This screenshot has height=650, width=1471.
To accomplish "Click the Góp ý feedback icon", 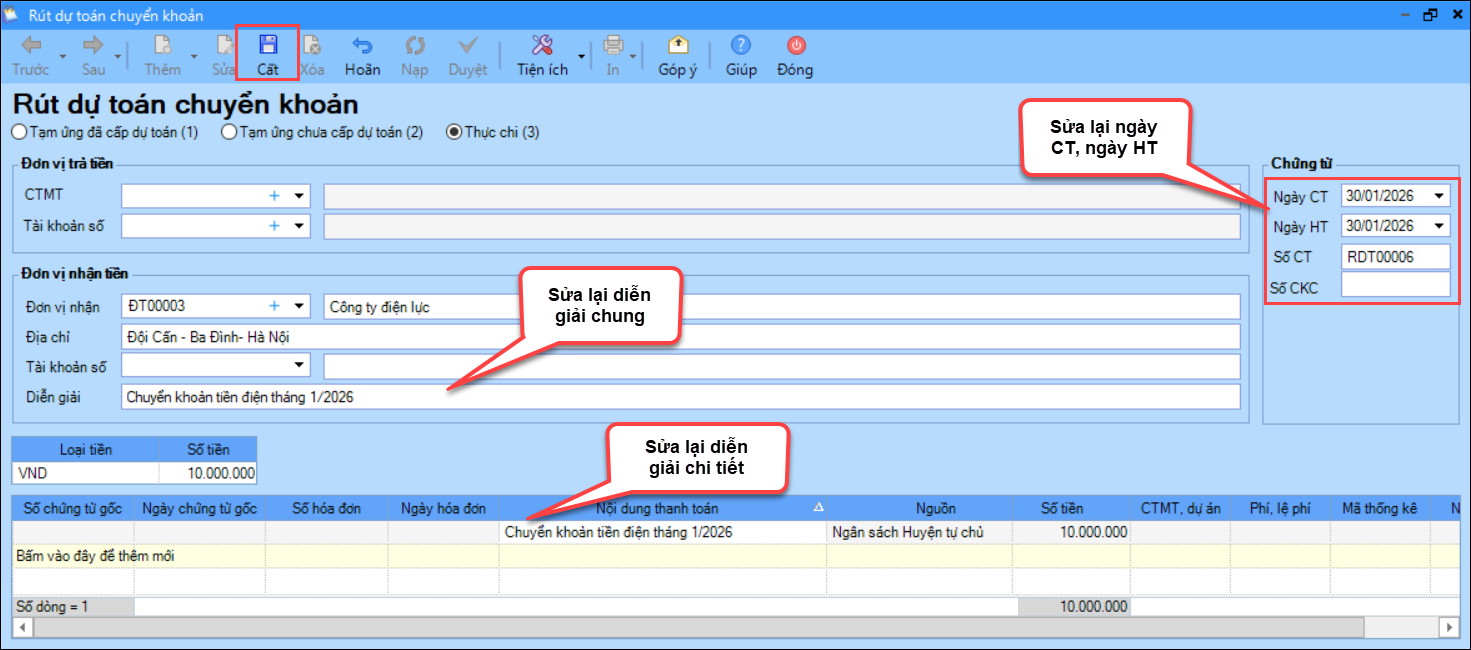I will 677,46.
